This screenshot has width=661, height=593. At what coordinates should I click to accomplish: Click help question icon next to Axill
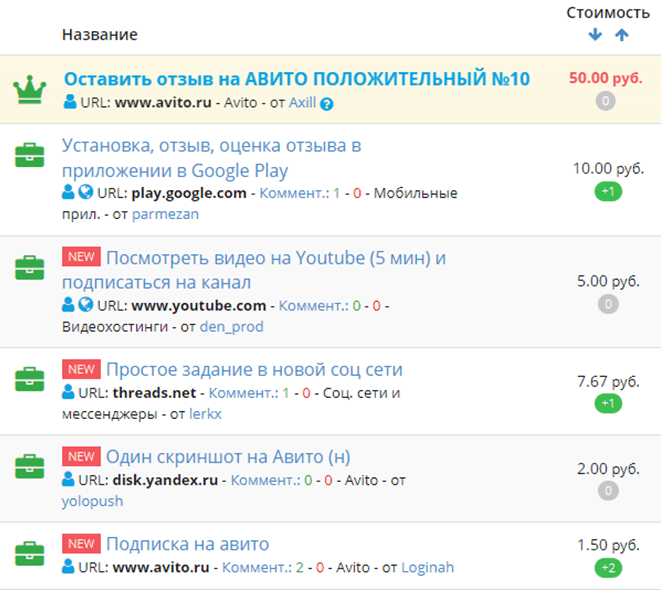tap(326, 104)
